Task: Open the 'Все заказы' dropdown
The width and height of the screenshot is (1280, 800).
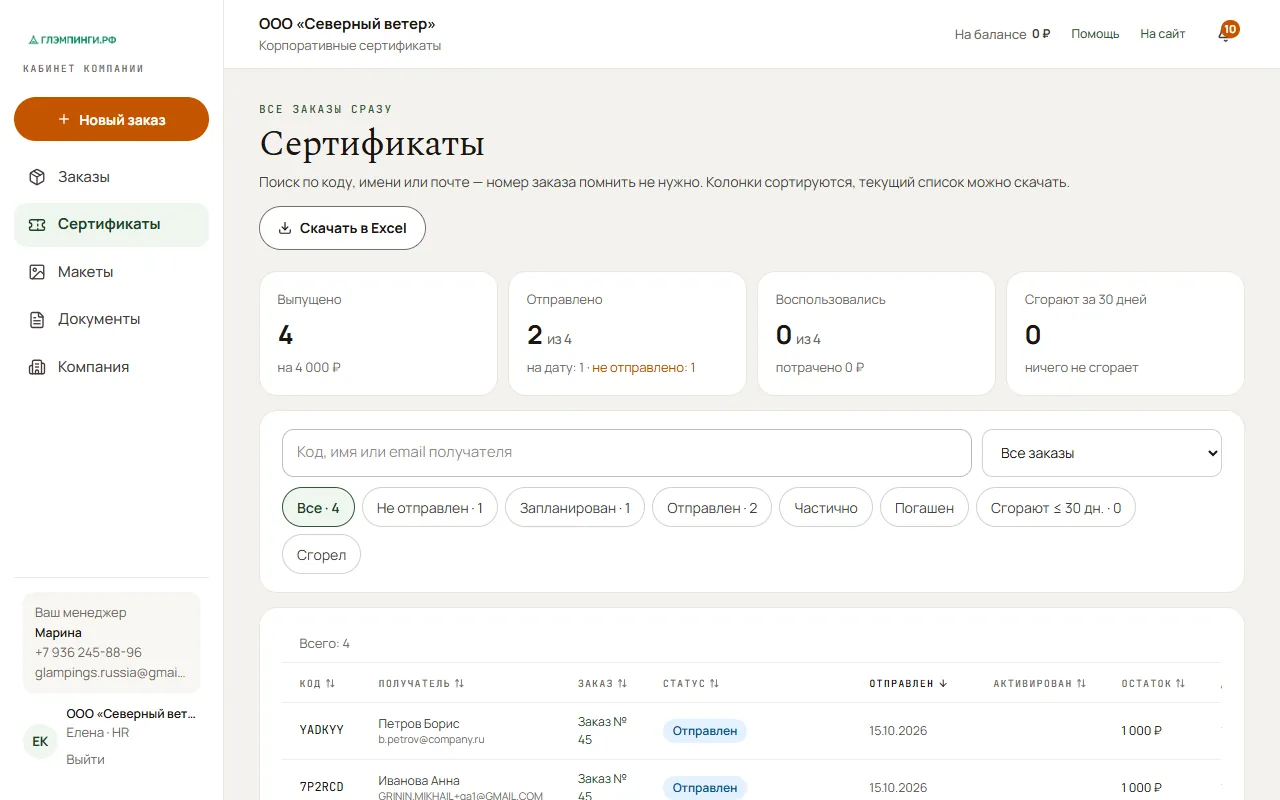Action: click(x=1102, y=453)
